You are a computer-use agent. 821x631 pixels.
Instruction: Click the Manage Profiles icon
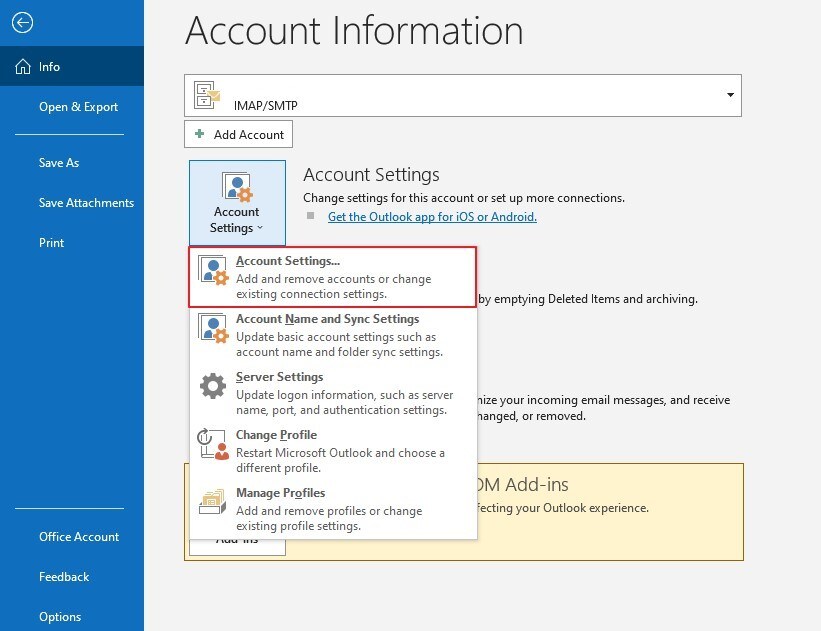coord(214,501)
